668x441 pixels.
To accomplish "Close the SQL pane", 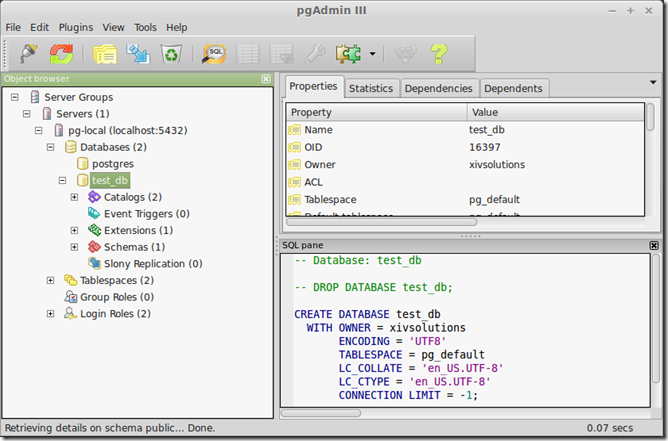I will pyautogui.click(x=654, y=245).
